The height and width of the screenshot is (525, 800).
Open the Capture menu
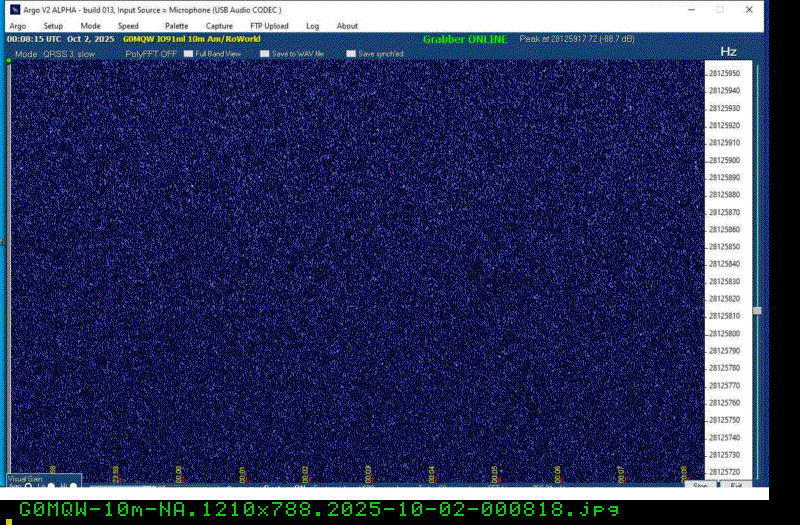(219, 26)
